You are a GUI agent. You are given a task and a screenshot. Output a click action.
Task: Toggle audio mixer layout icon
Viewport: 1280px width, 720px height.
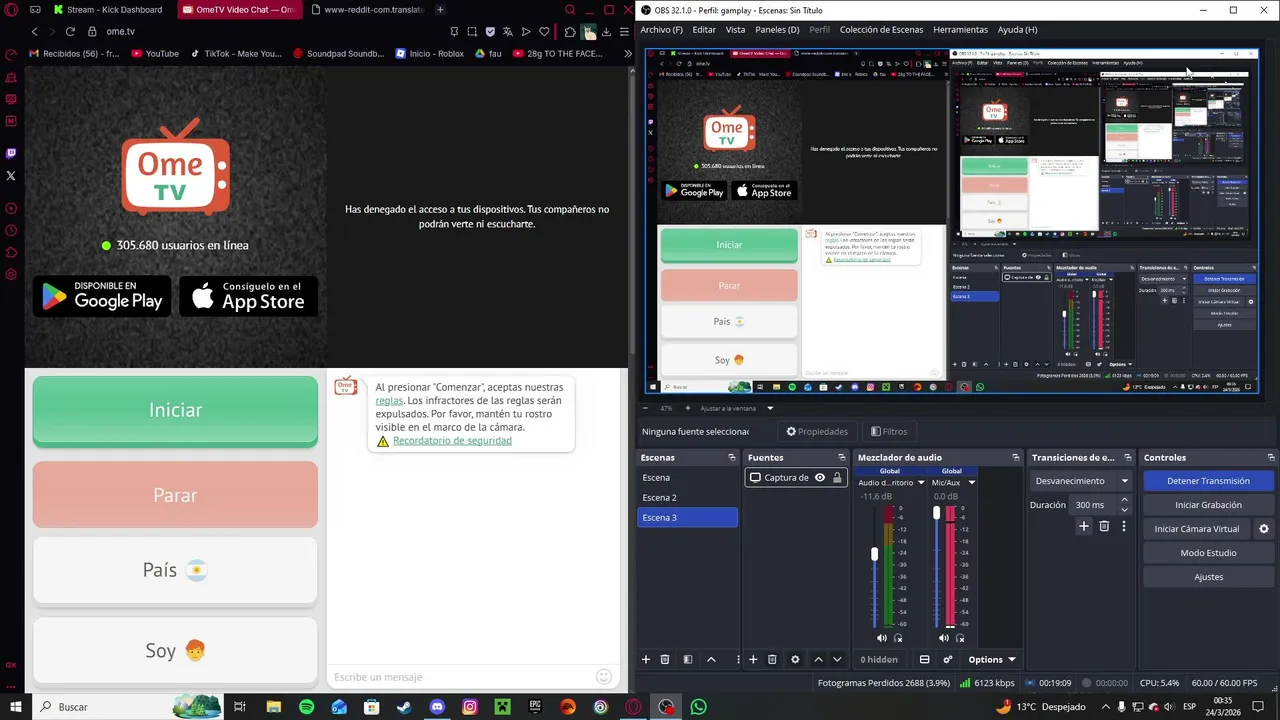(924, 659)
